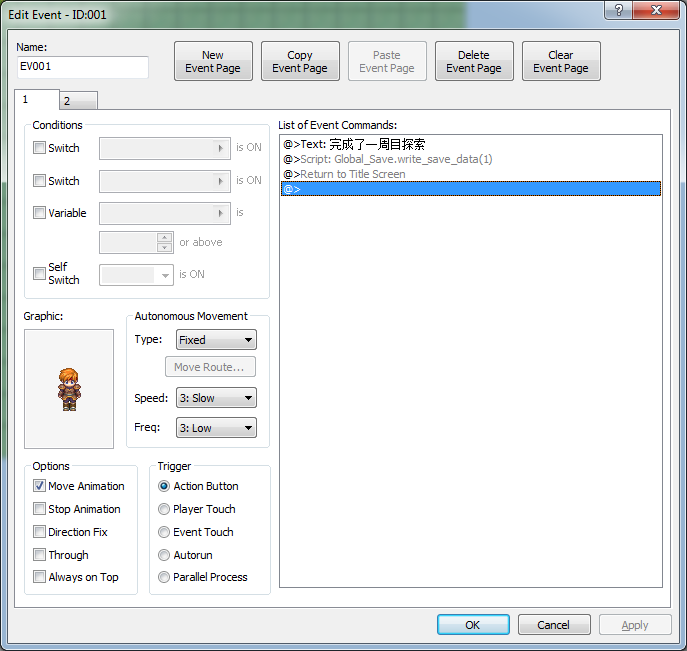Enable the second Switch condition checkbox
The width and height of the screenshot is (687, 651).
39,180
